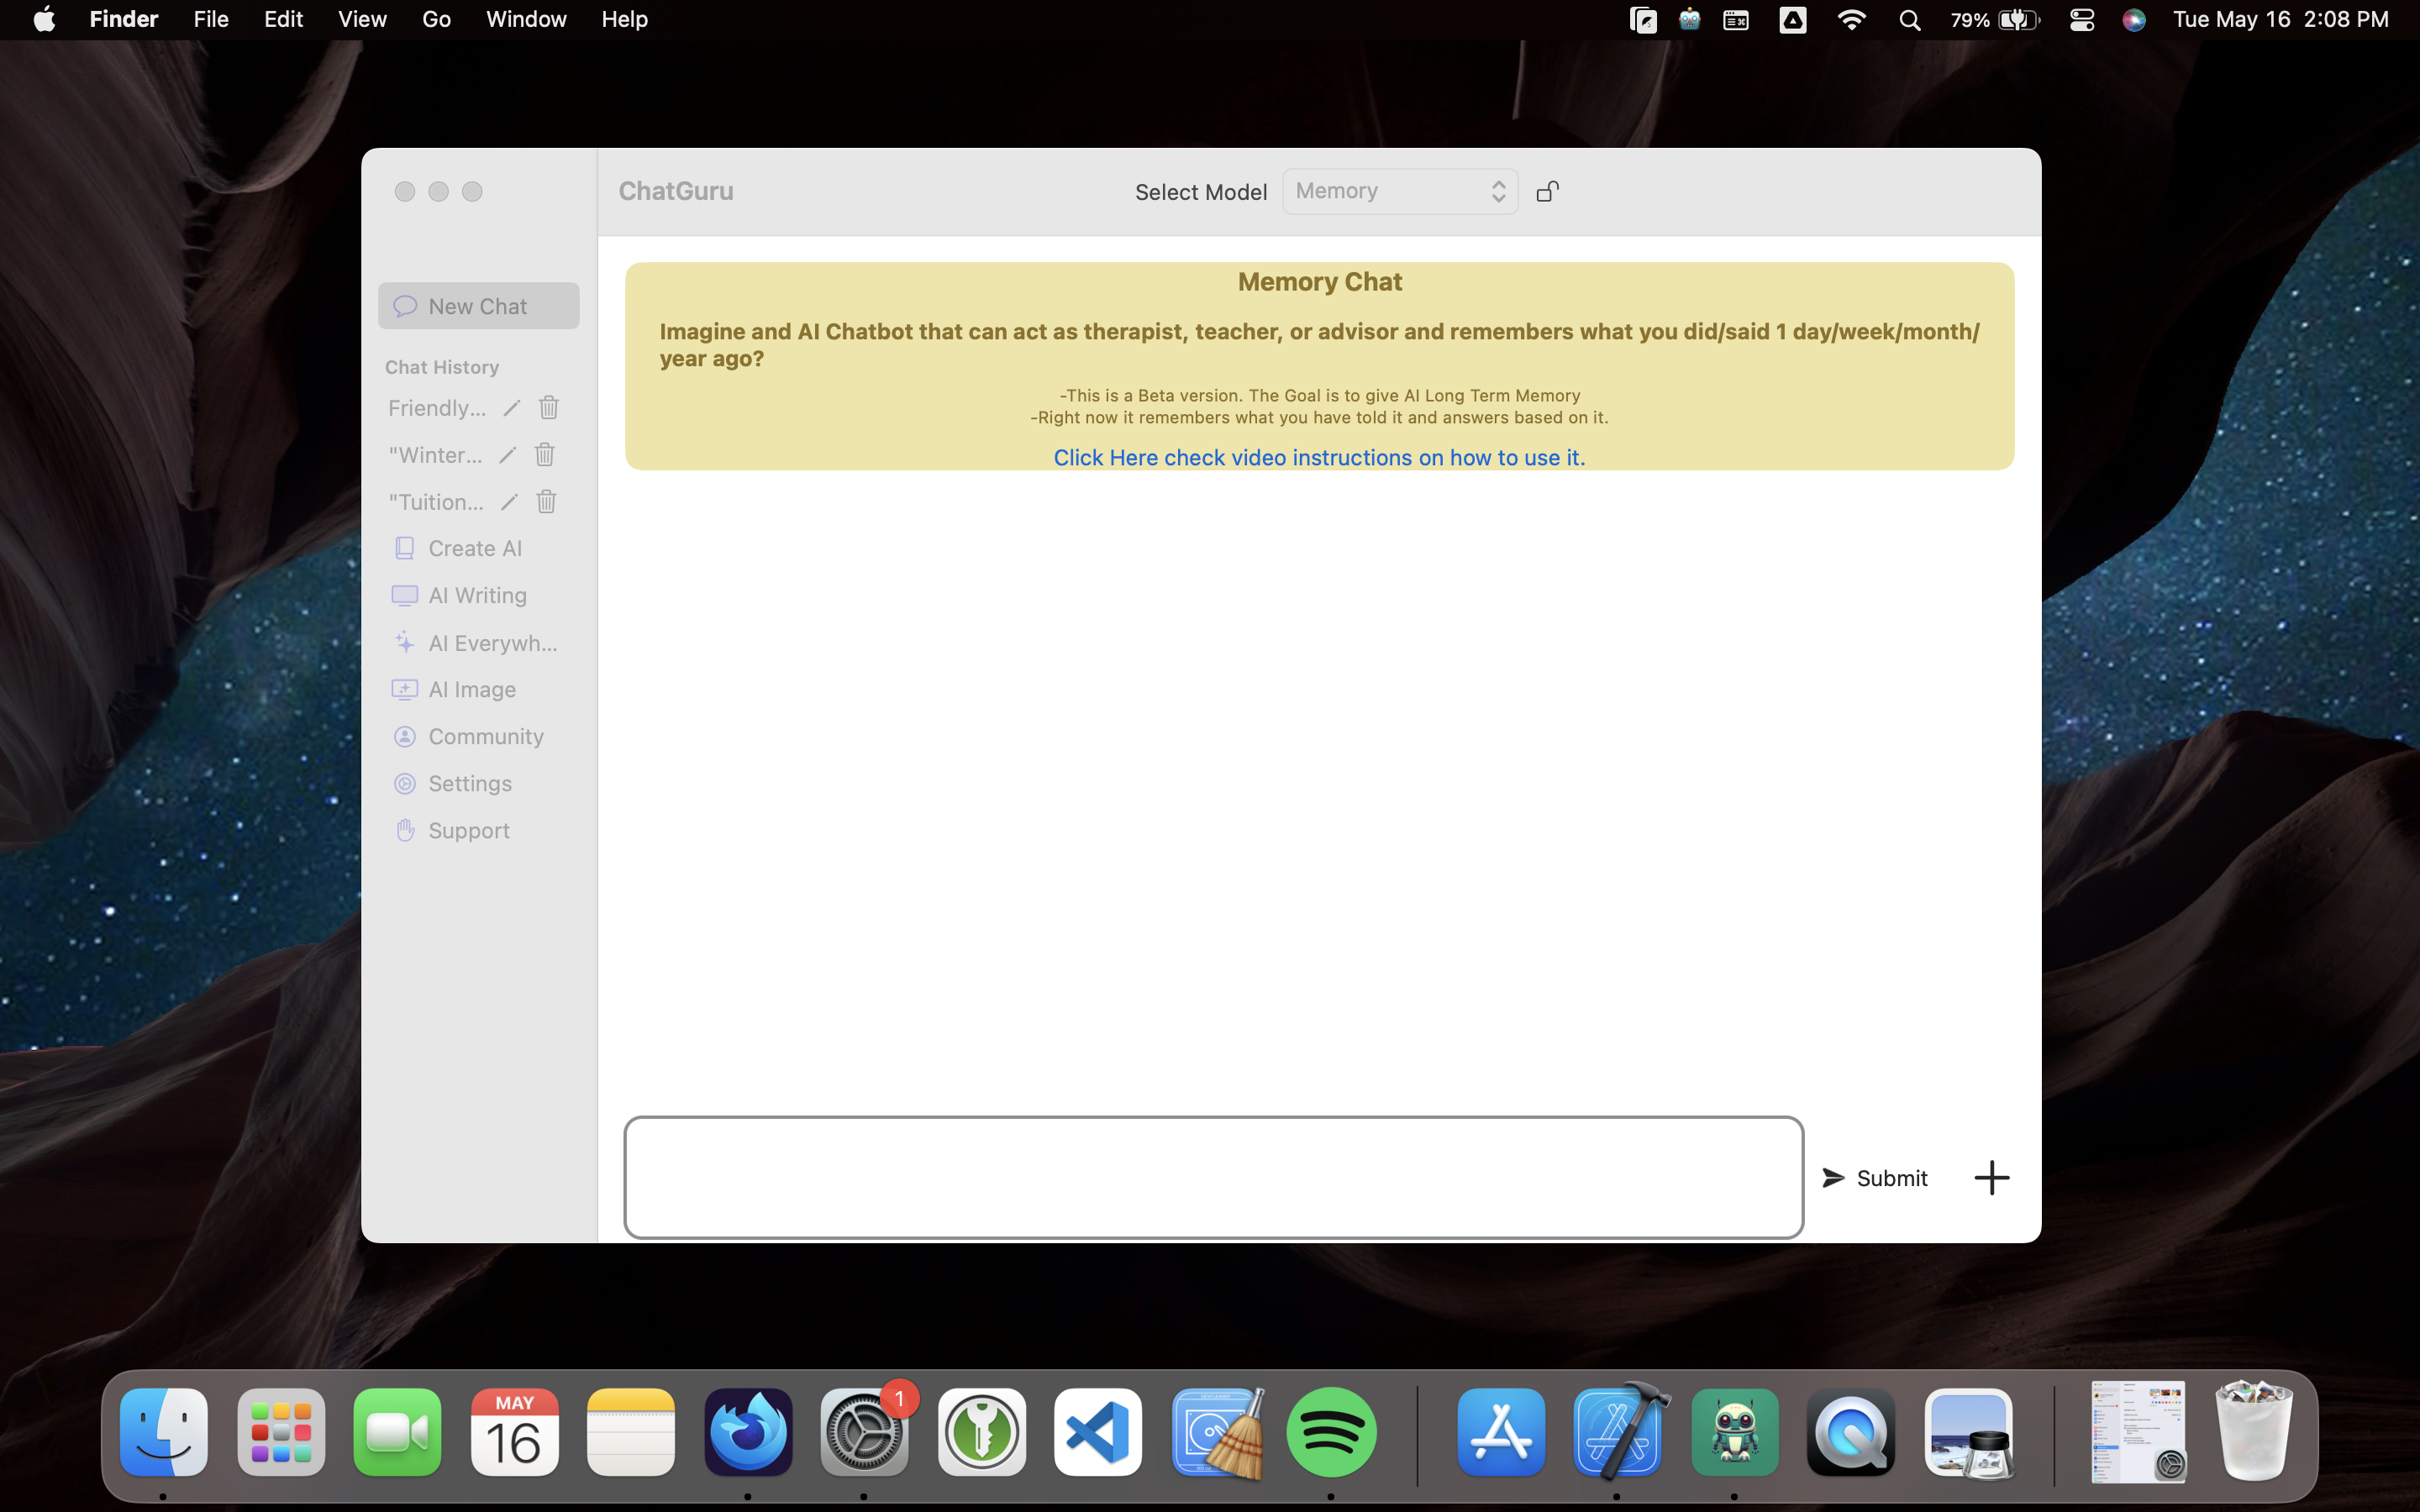Open Wi-Fi status menu

pyautogui.click(x=1851, y=20)
